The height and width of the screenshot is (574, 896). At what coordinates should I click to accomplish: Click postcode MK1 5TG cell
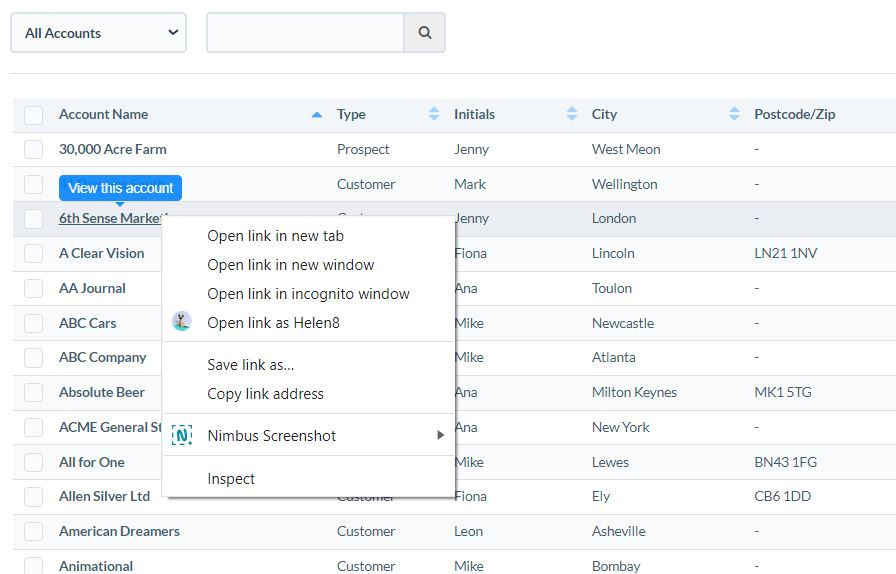[x=783, y=392]
